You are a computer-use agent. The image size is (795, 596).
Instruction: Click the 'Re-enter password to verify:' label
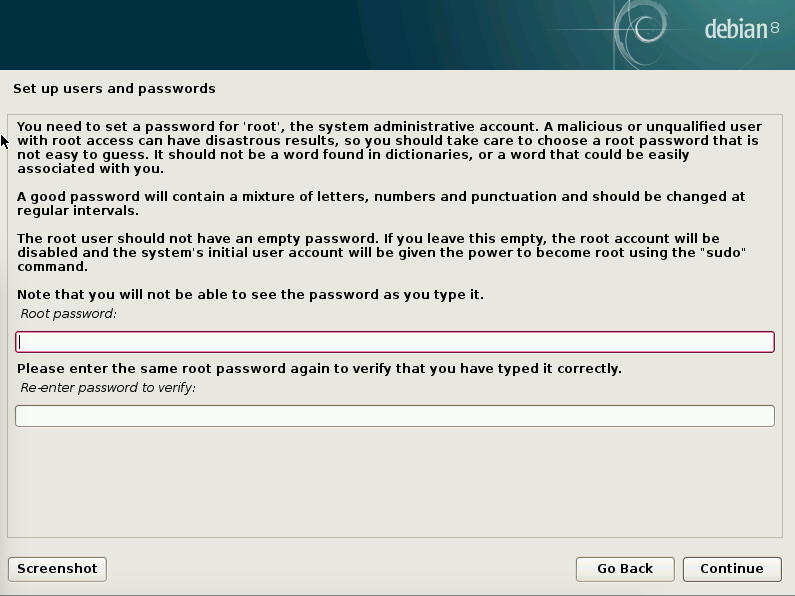(108, 388)
